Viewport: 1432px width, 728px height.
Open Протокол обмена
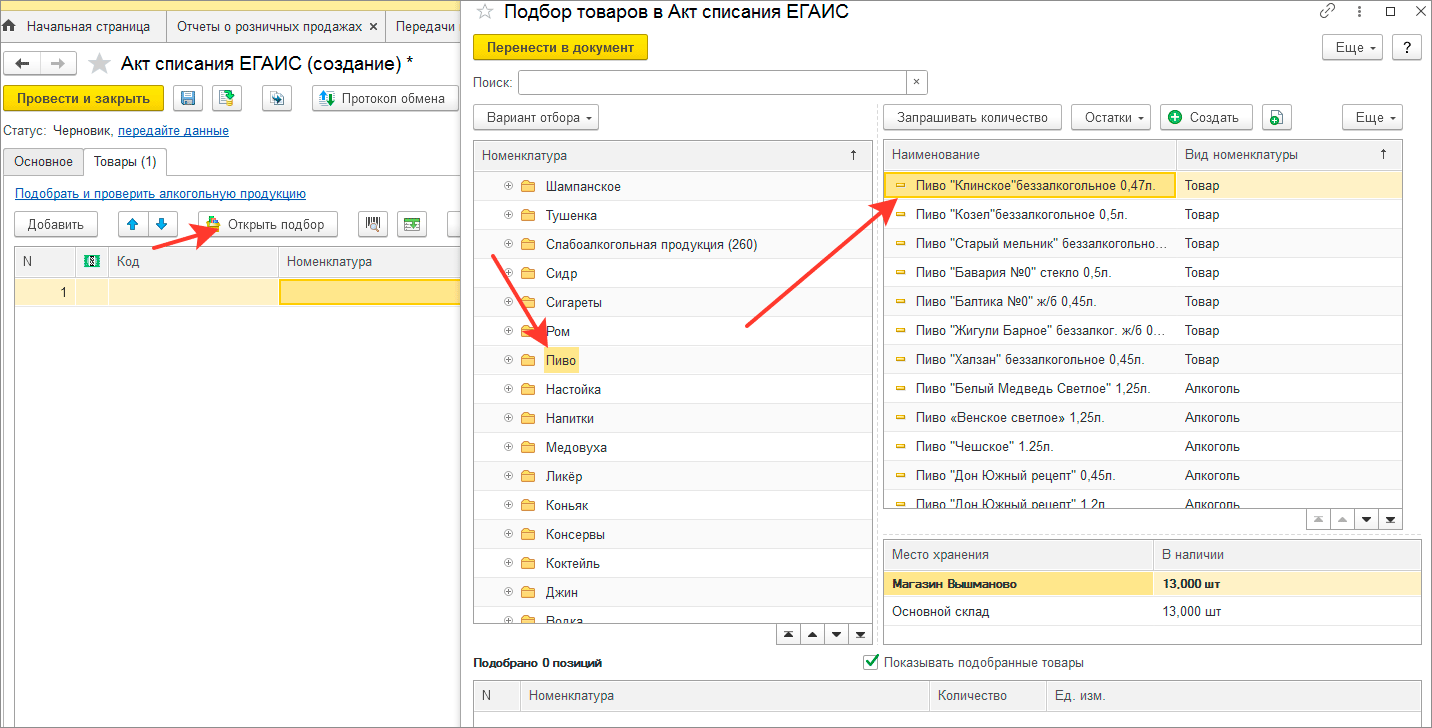tap(385, 98)
